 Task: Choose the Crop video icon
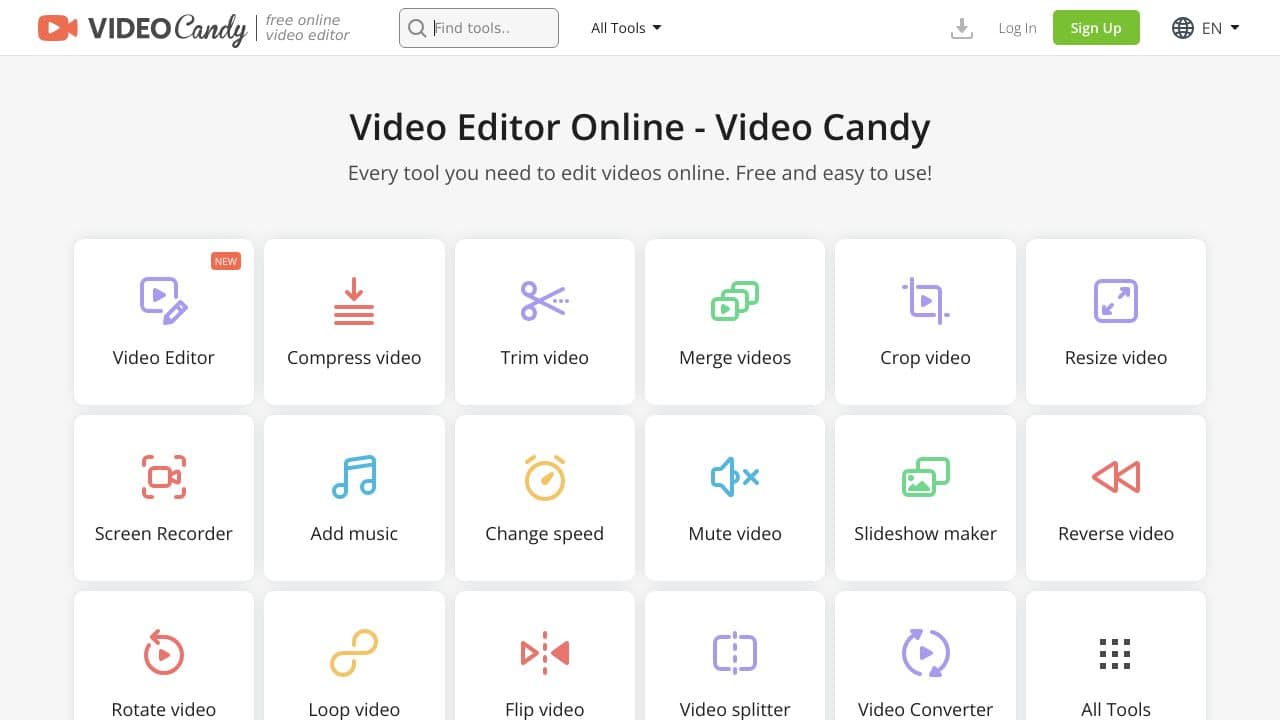pyautogui.click(x=926, y=300)
